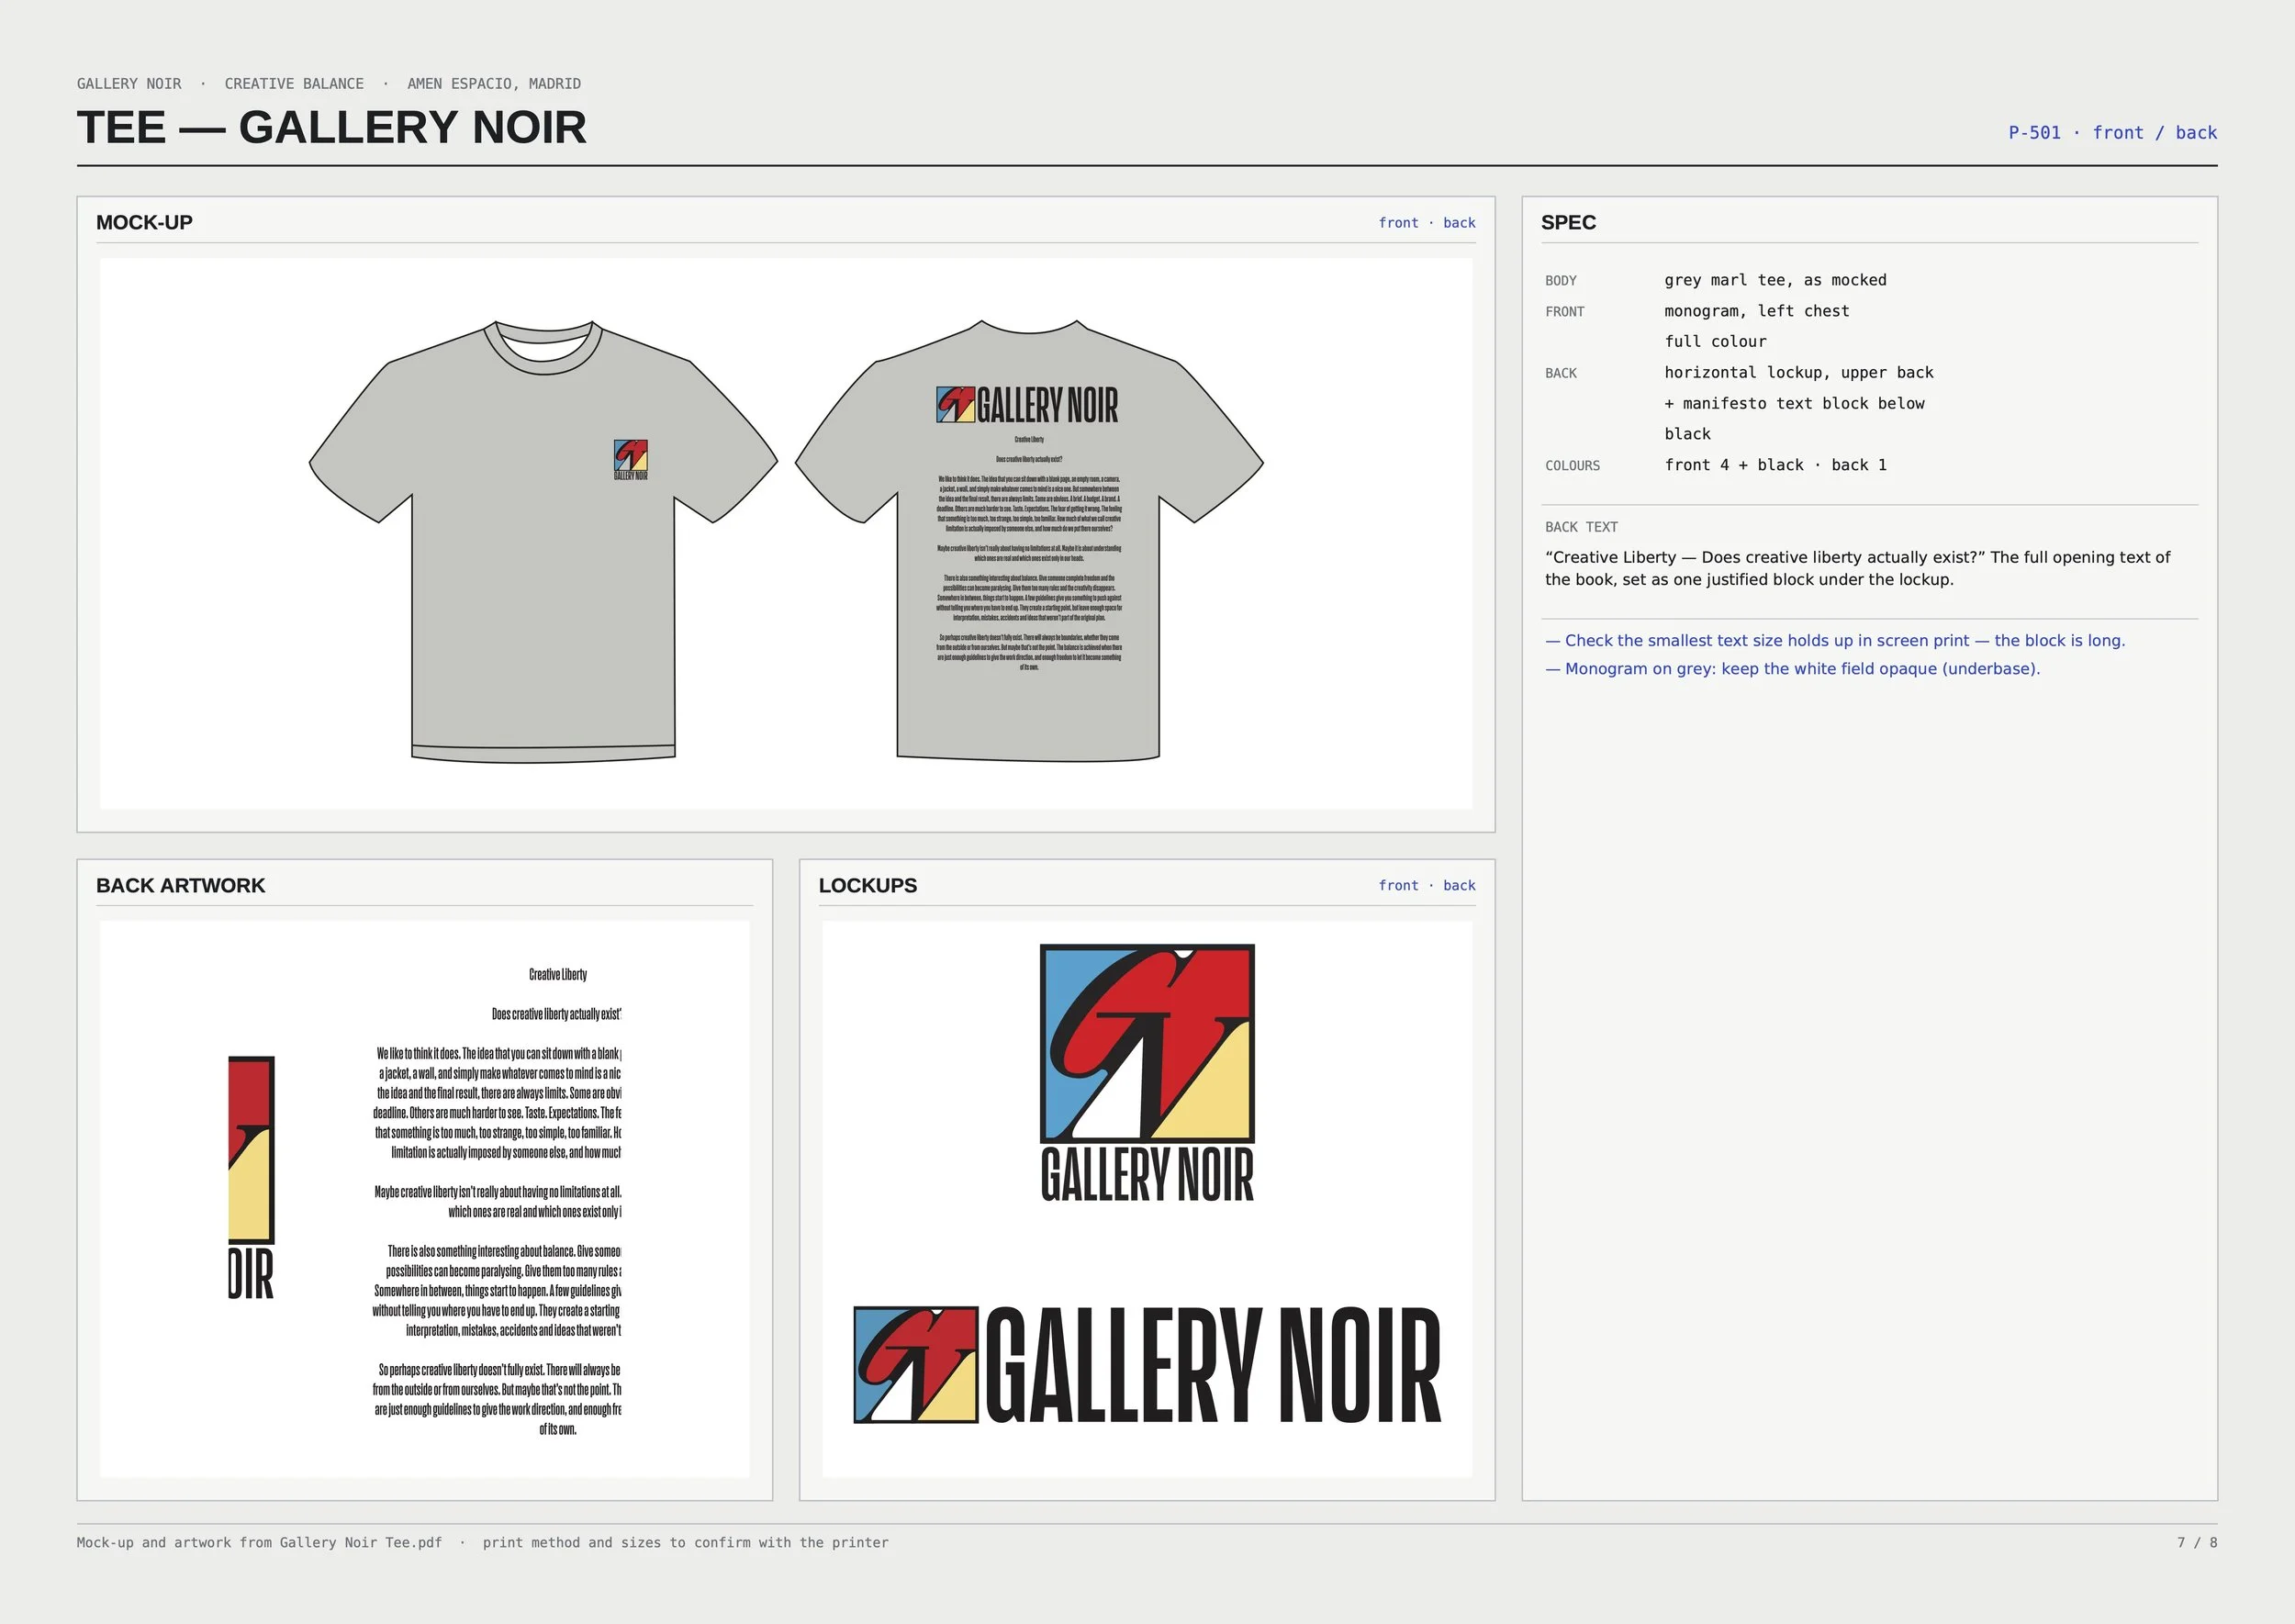2295x1624 pixels.
Task: Click the note about monogram underbase
Action: tap(1792, 669)
